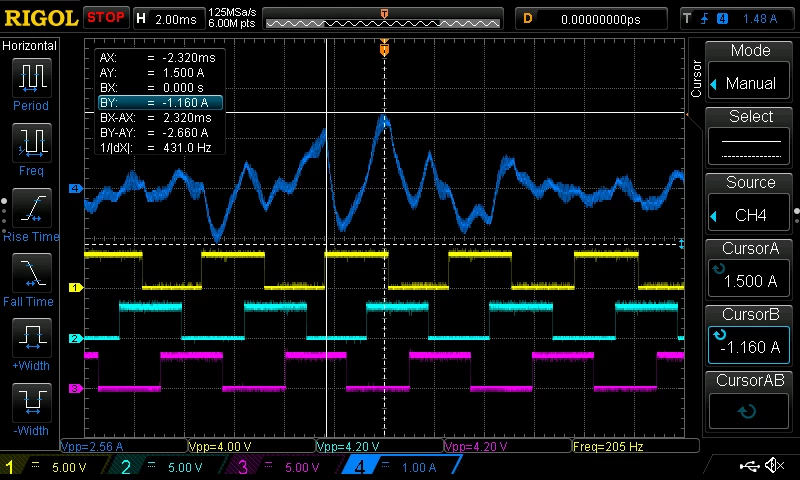This screenshot has height=480, width=800.
Task: Click the STOP run status indicator
Action: coord(106,17)
